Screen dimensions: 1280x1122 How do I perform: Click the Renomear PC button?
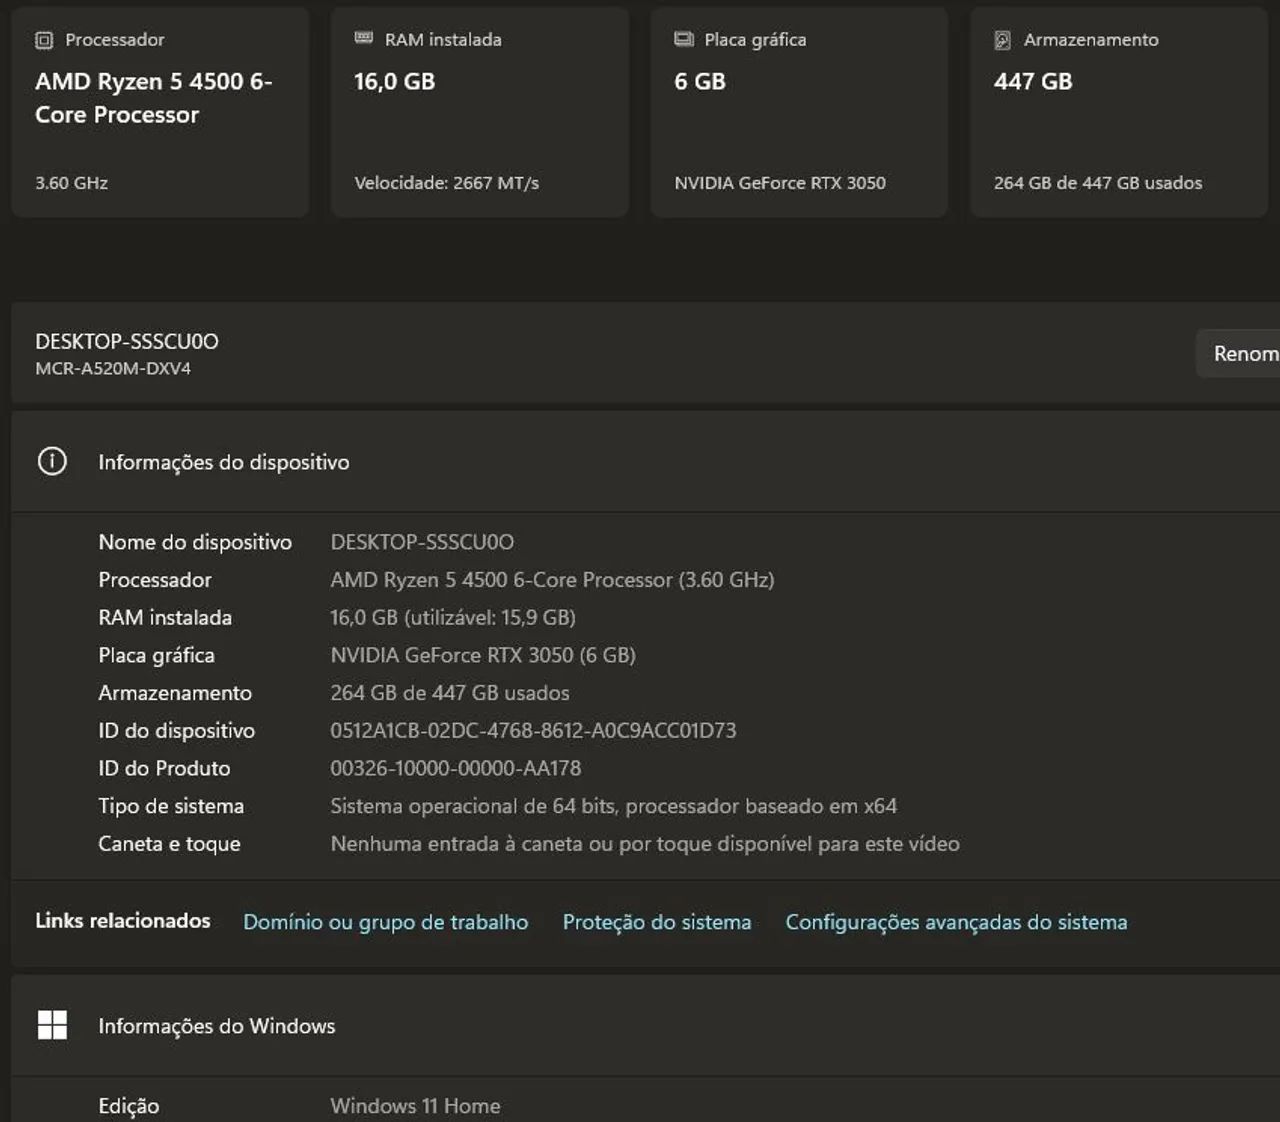1238,353
